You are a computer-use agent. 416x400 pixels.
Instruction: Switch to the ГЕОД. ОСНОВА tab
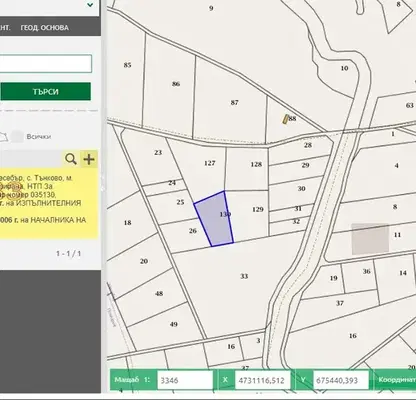(45, 28)
